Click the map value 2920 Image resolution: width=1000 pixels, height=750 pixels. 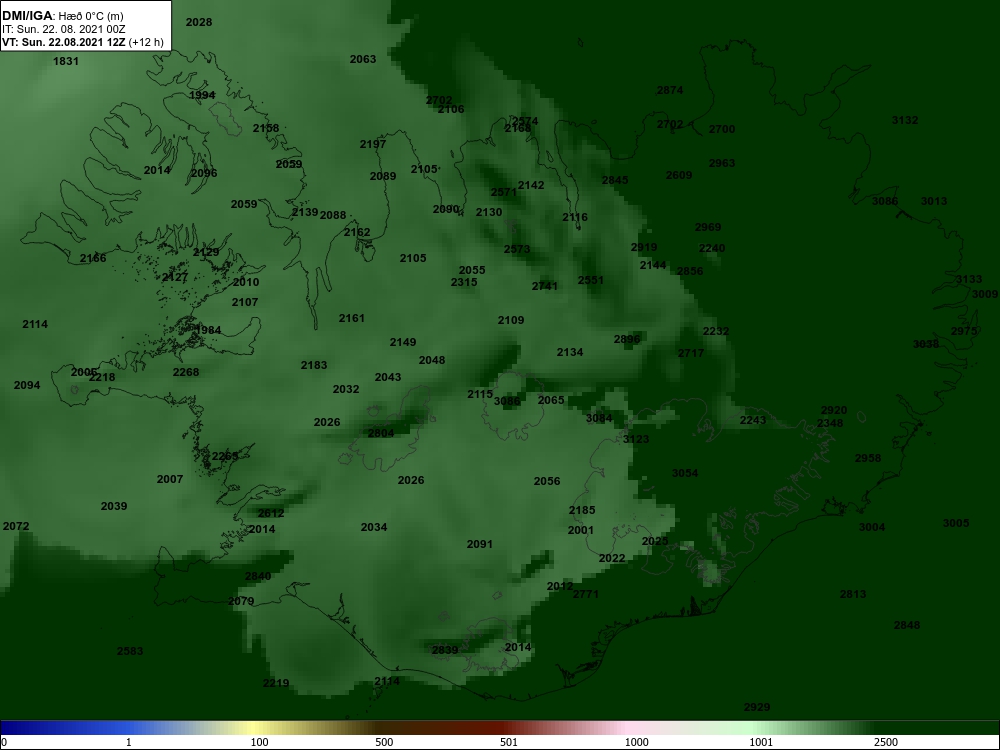(x=834, y=411)
